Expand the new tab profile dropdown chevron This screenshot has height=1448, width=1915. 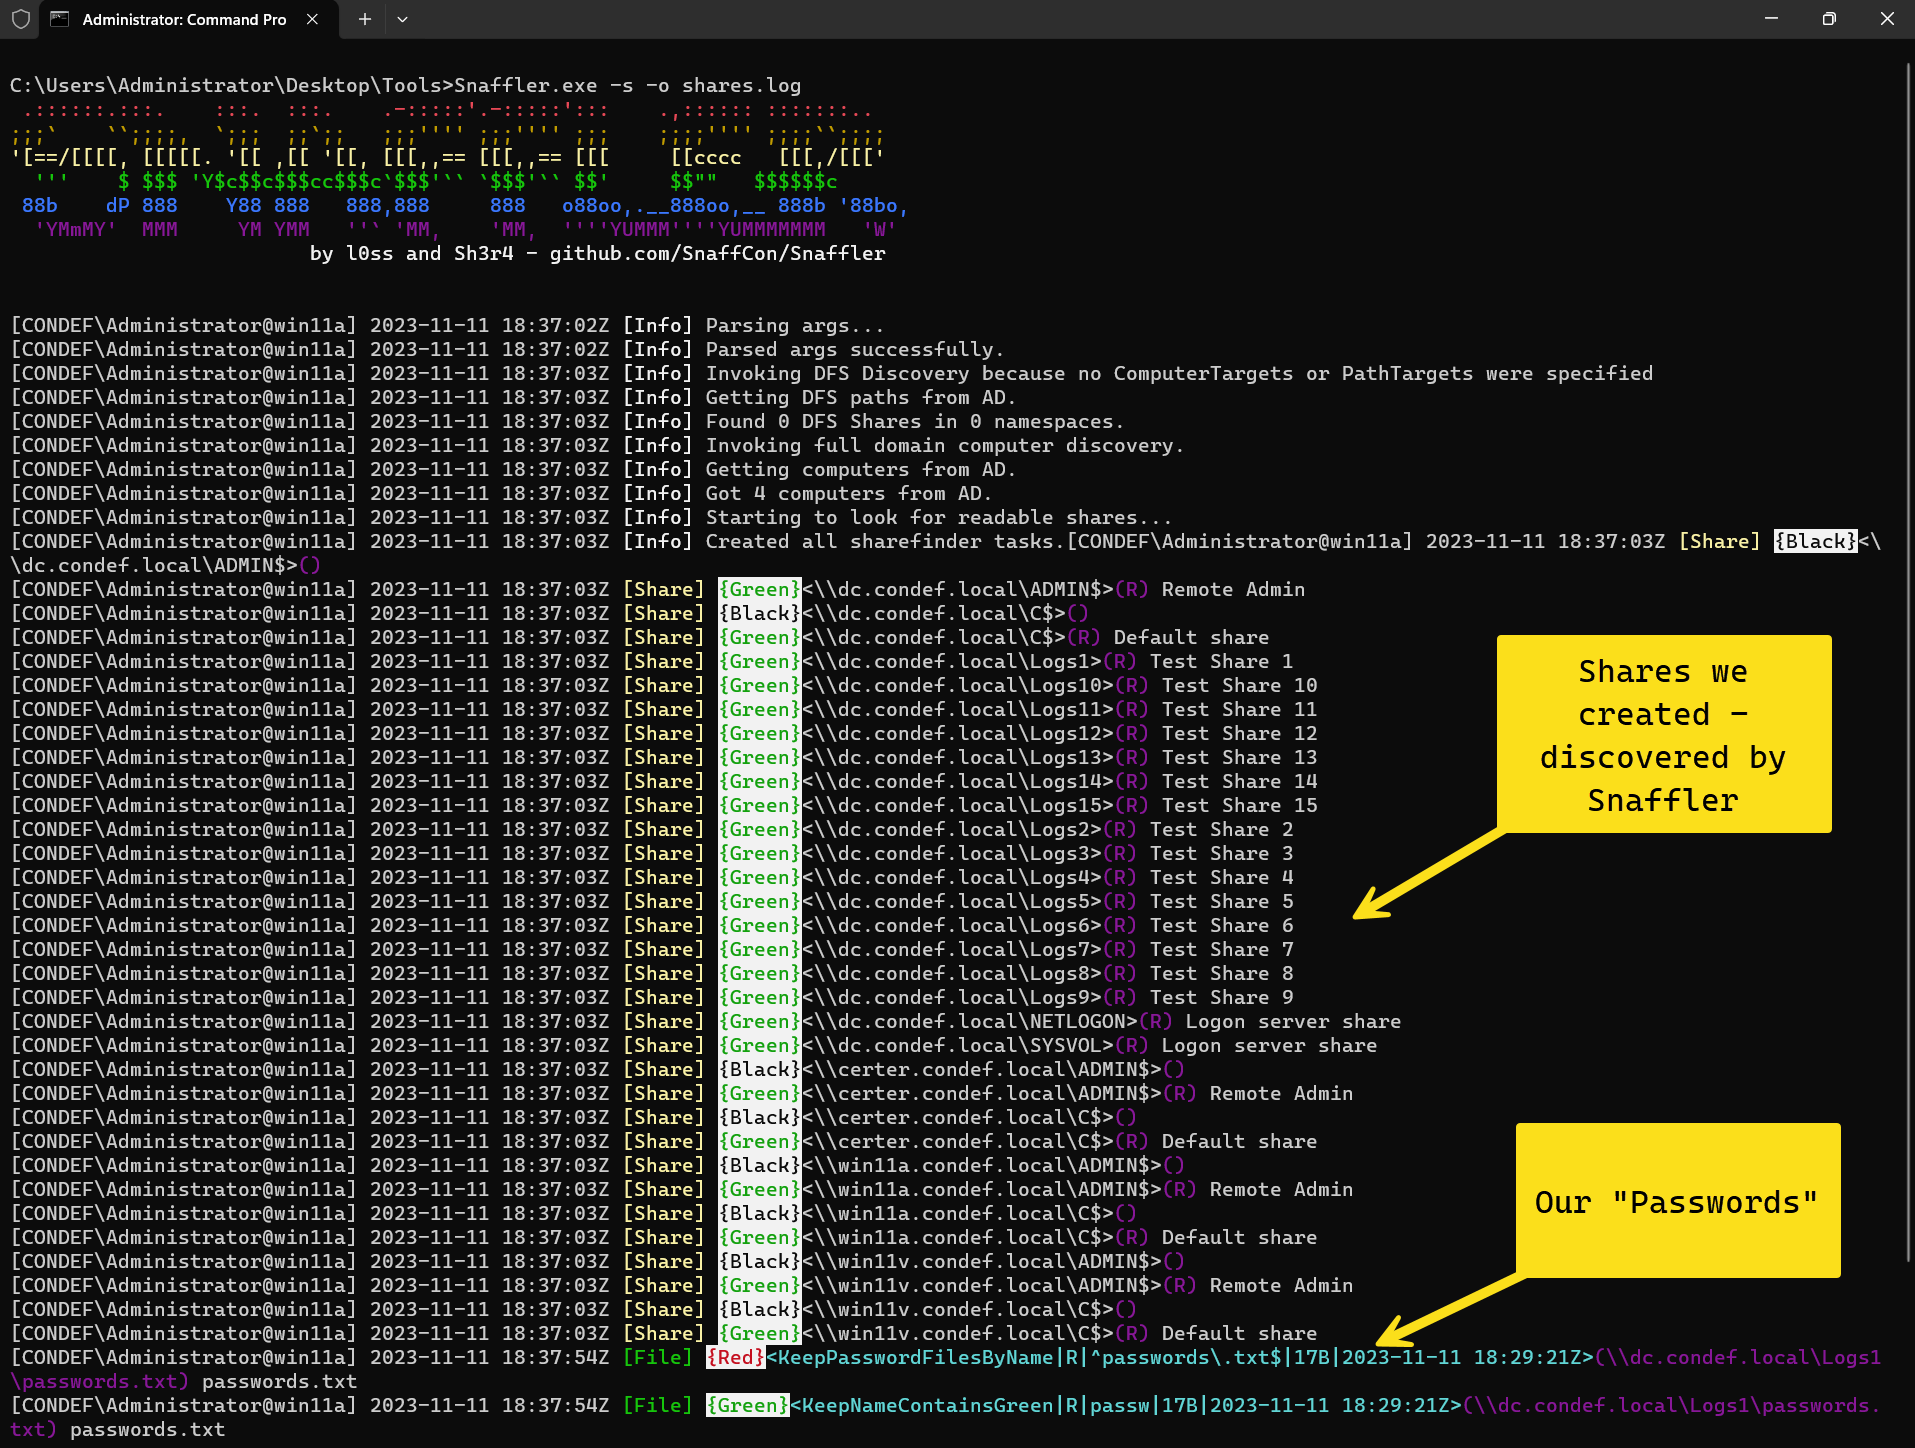402,19
